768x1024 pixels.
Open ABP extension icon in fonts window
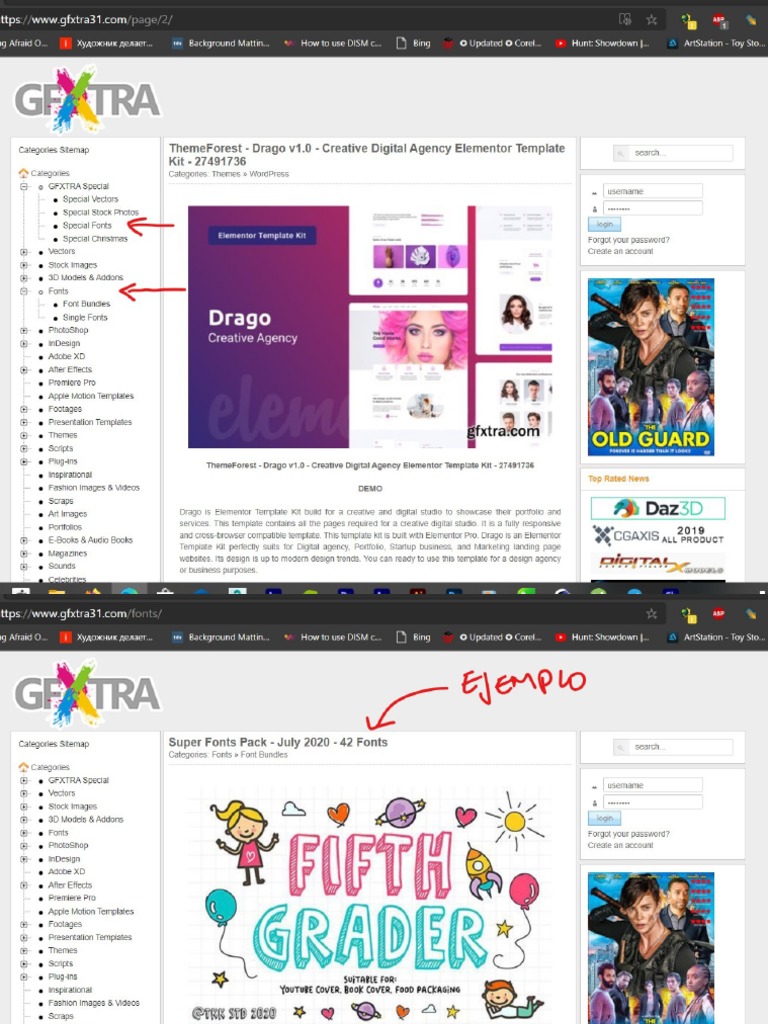pyautogui.click(x=718, y=613)
